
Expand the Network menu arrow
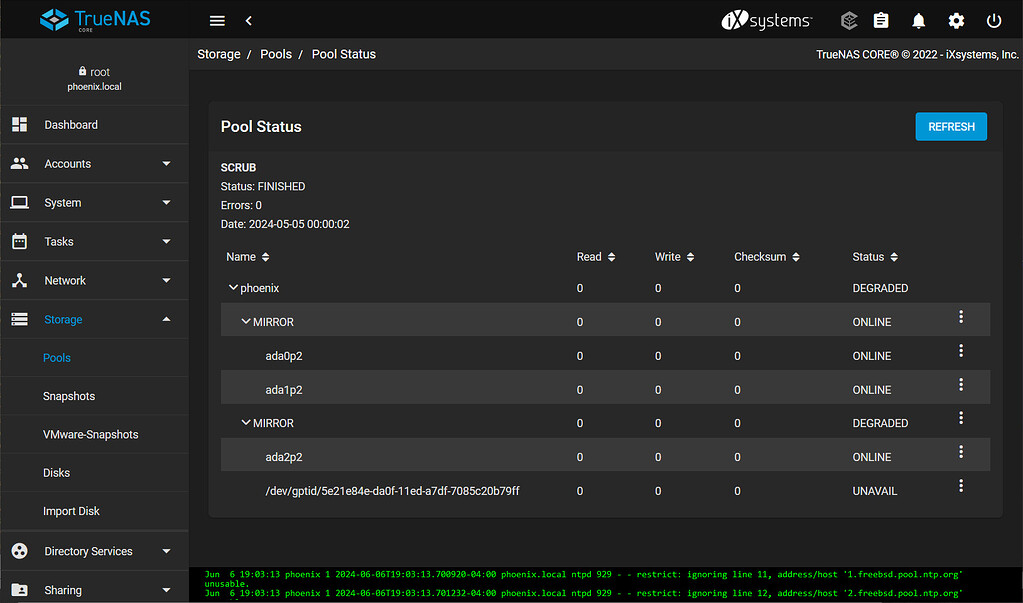(166, 281)
